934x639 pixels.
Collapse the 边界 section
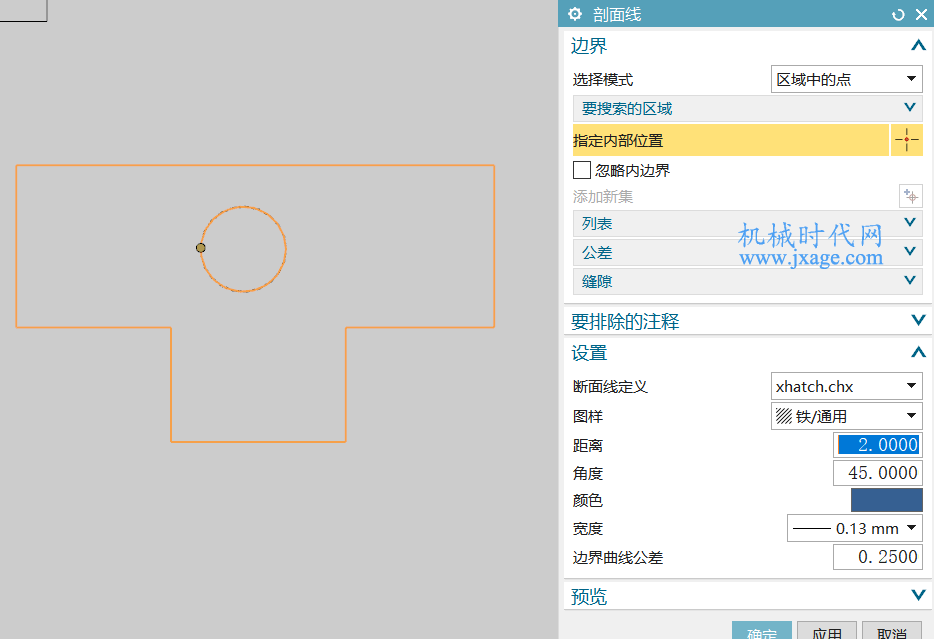tap(918, 45)
